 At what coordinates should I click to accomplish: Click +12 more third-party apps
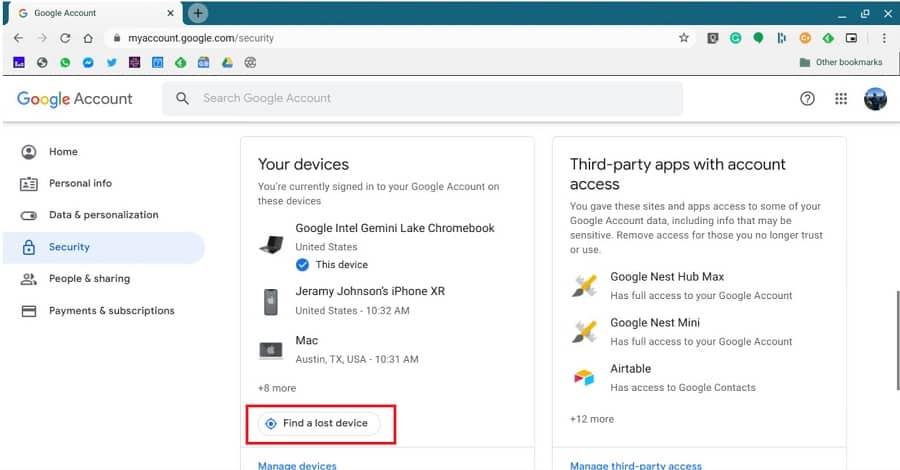pos(592,419)
